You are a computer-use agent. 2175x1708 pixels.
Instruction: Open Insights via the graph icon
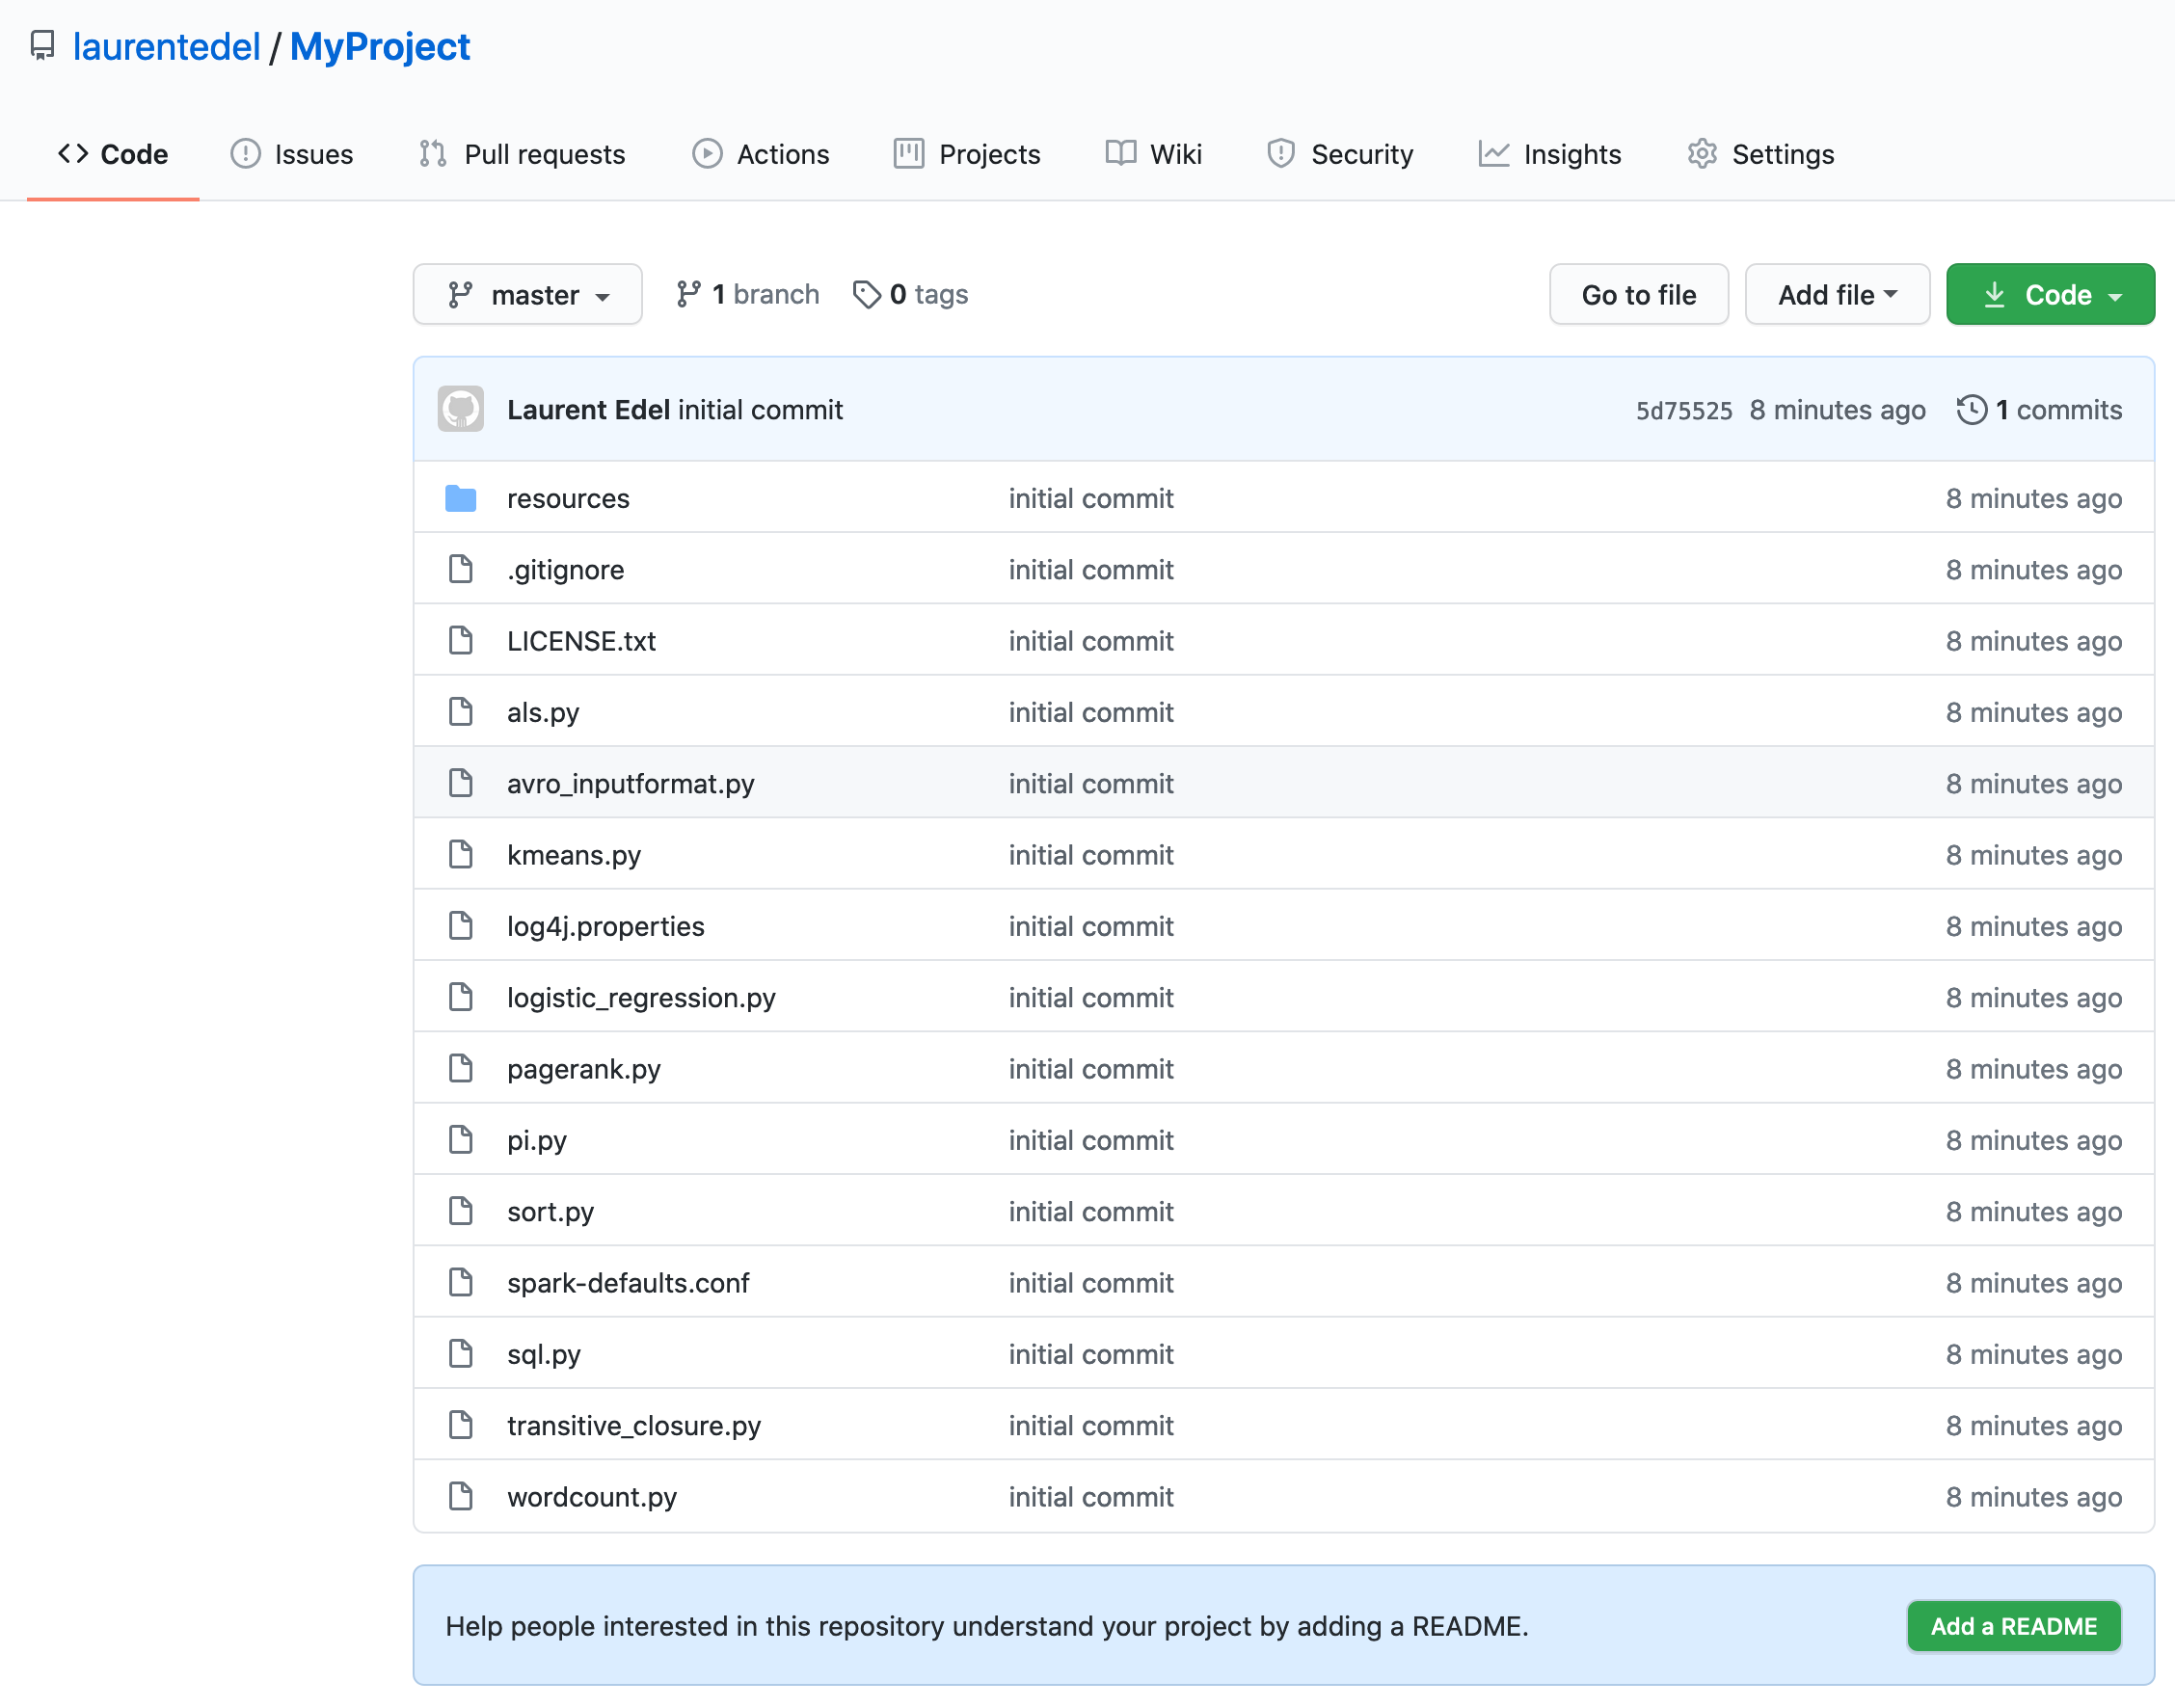(1493, 154)
